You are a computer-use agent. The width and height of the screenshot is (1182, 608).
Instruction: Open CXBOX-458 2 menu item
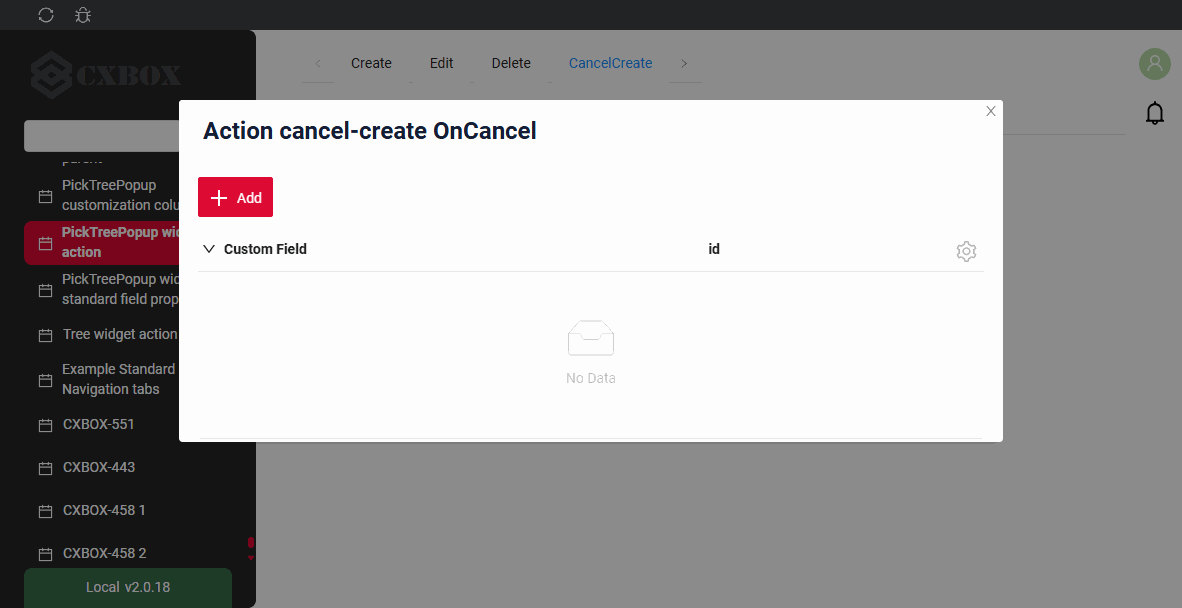coord(104,553)
